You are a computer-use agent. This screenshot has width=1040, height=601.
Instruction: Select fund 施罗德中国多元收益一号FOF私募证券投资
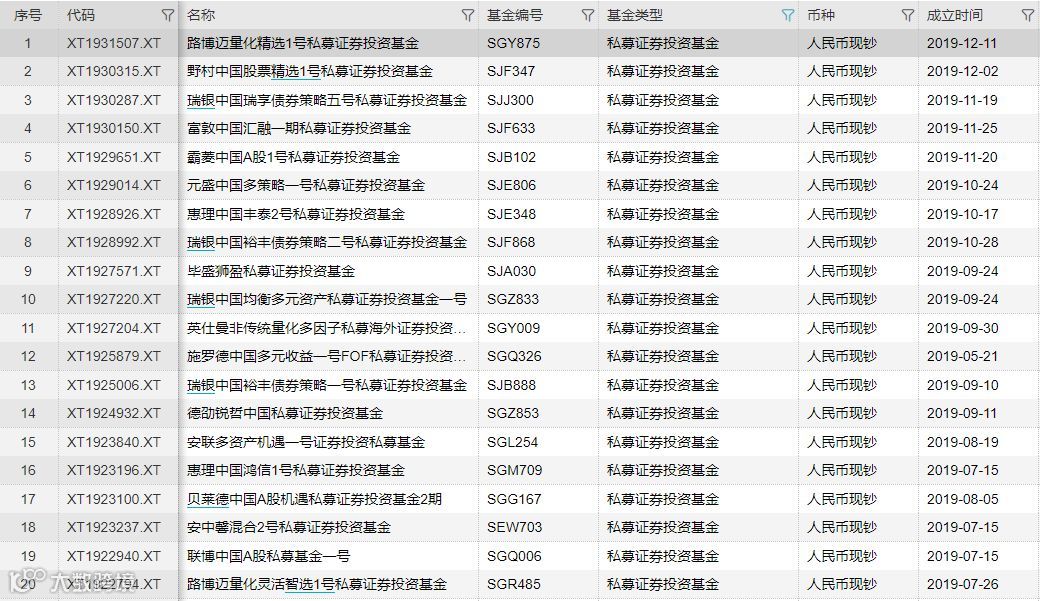coord(326,356)
